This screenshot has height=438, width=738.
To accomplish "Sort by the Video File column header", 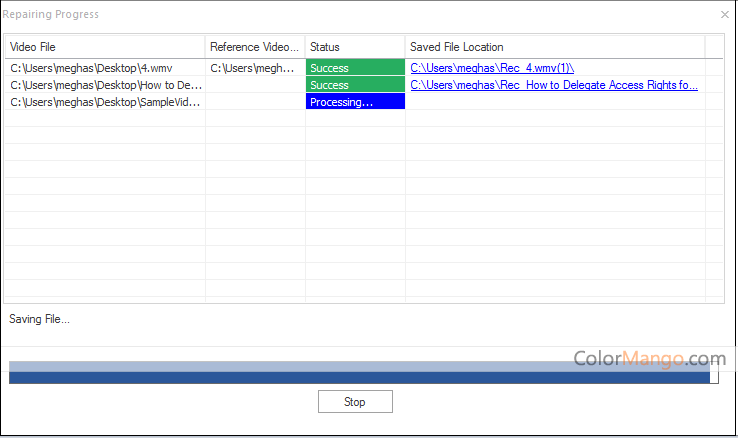I will (x=105, y=48).
